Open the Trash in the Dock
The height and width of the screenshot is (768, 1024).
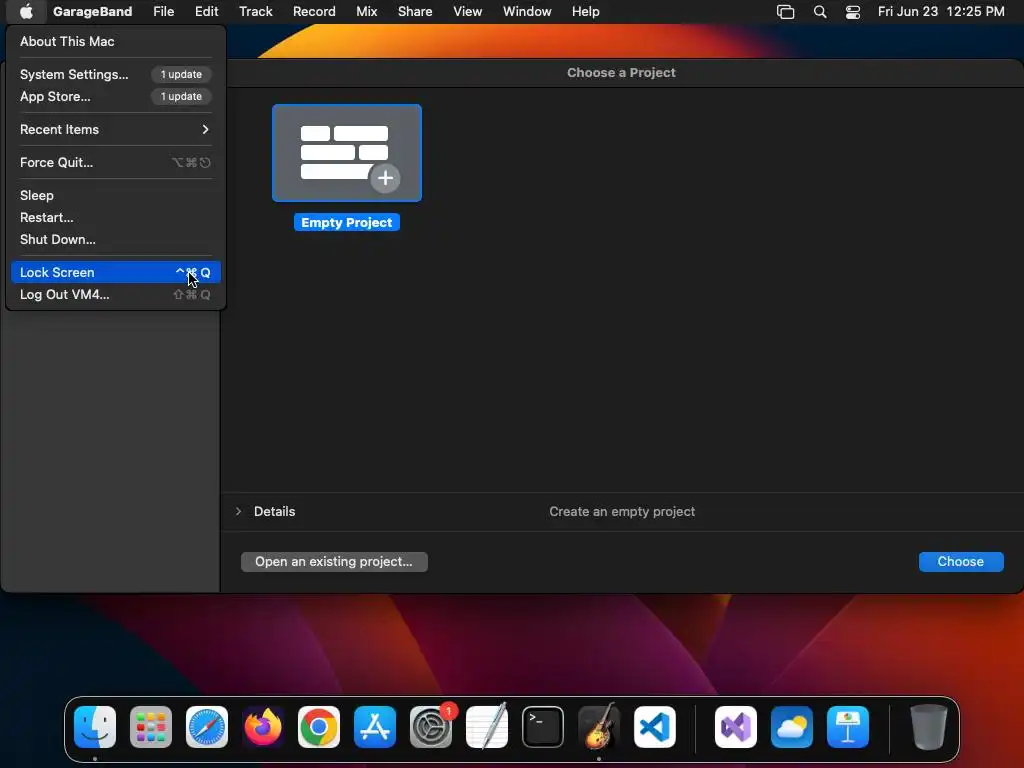point(929,727)
